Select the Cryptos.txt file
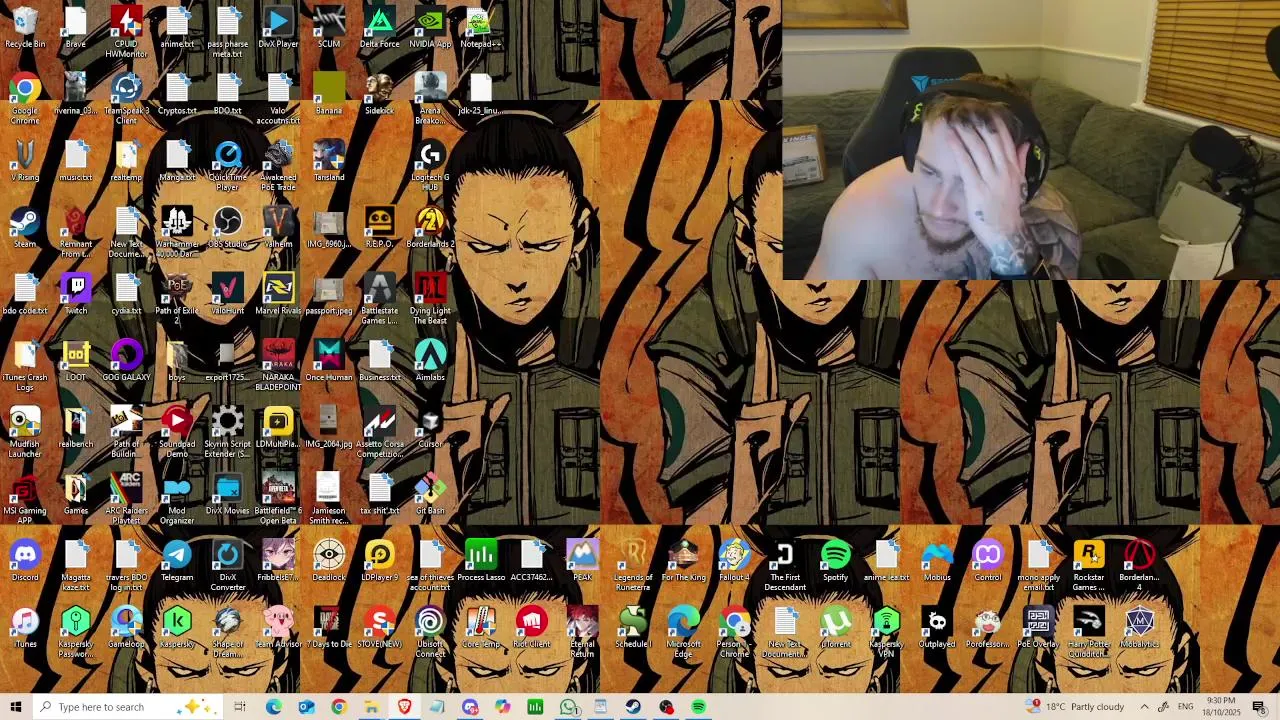Screen dimensions: 1280x720 pyautogui.click(x=177, y=94)
